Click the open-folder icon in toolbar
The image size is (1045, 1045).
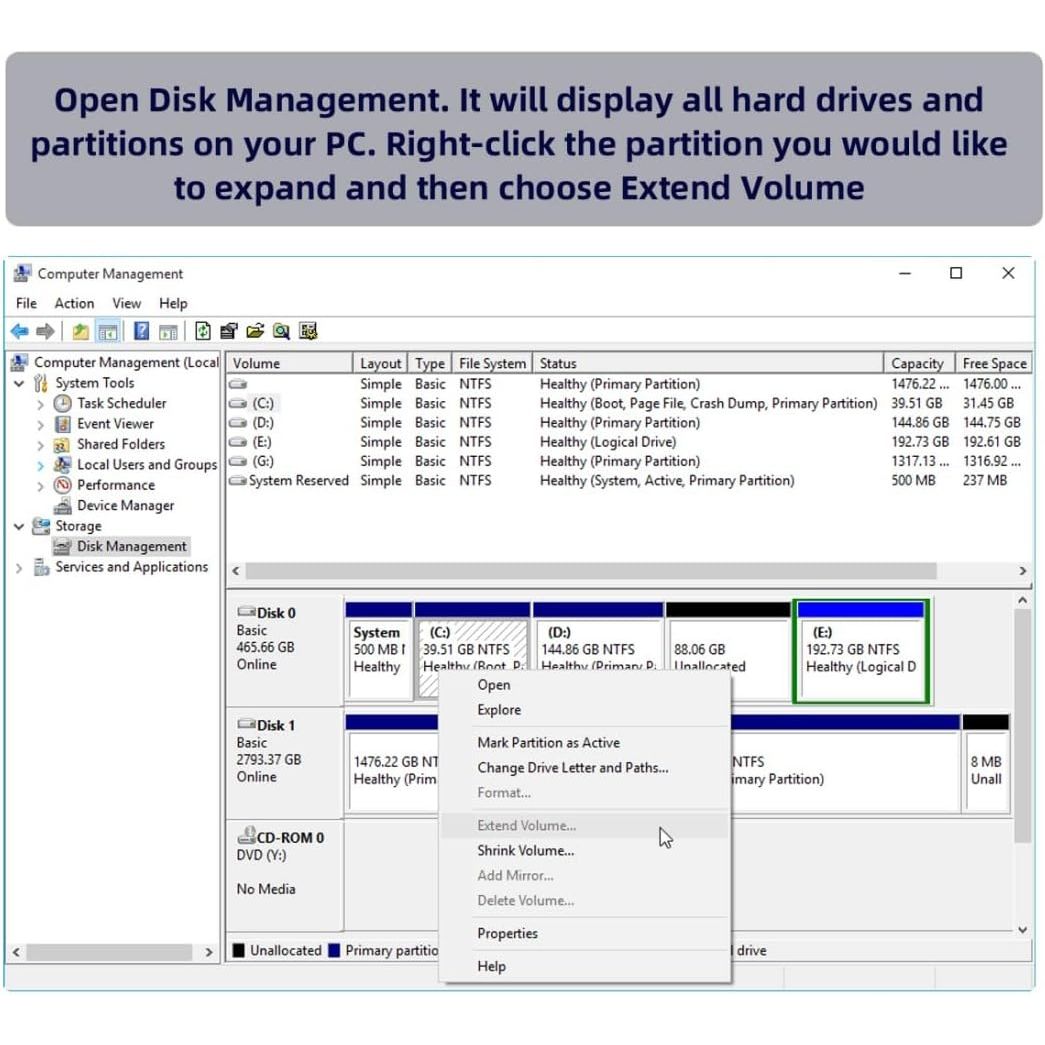(x=255, y=331)
